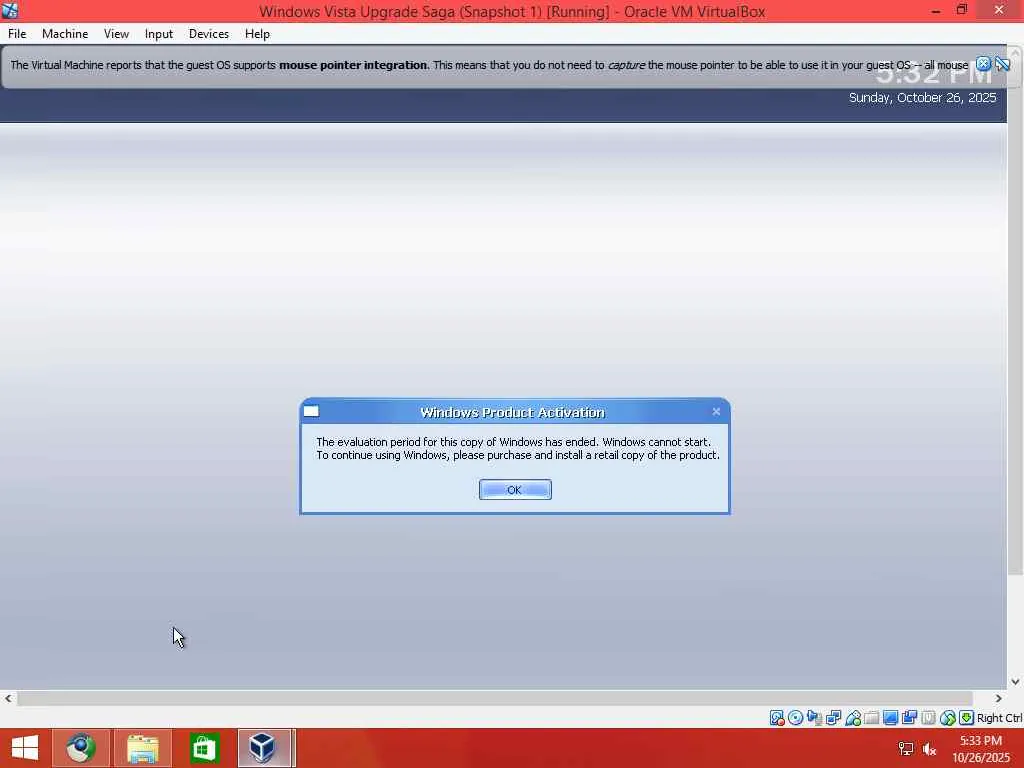Click the optical disc status icon

click(795, 718)
